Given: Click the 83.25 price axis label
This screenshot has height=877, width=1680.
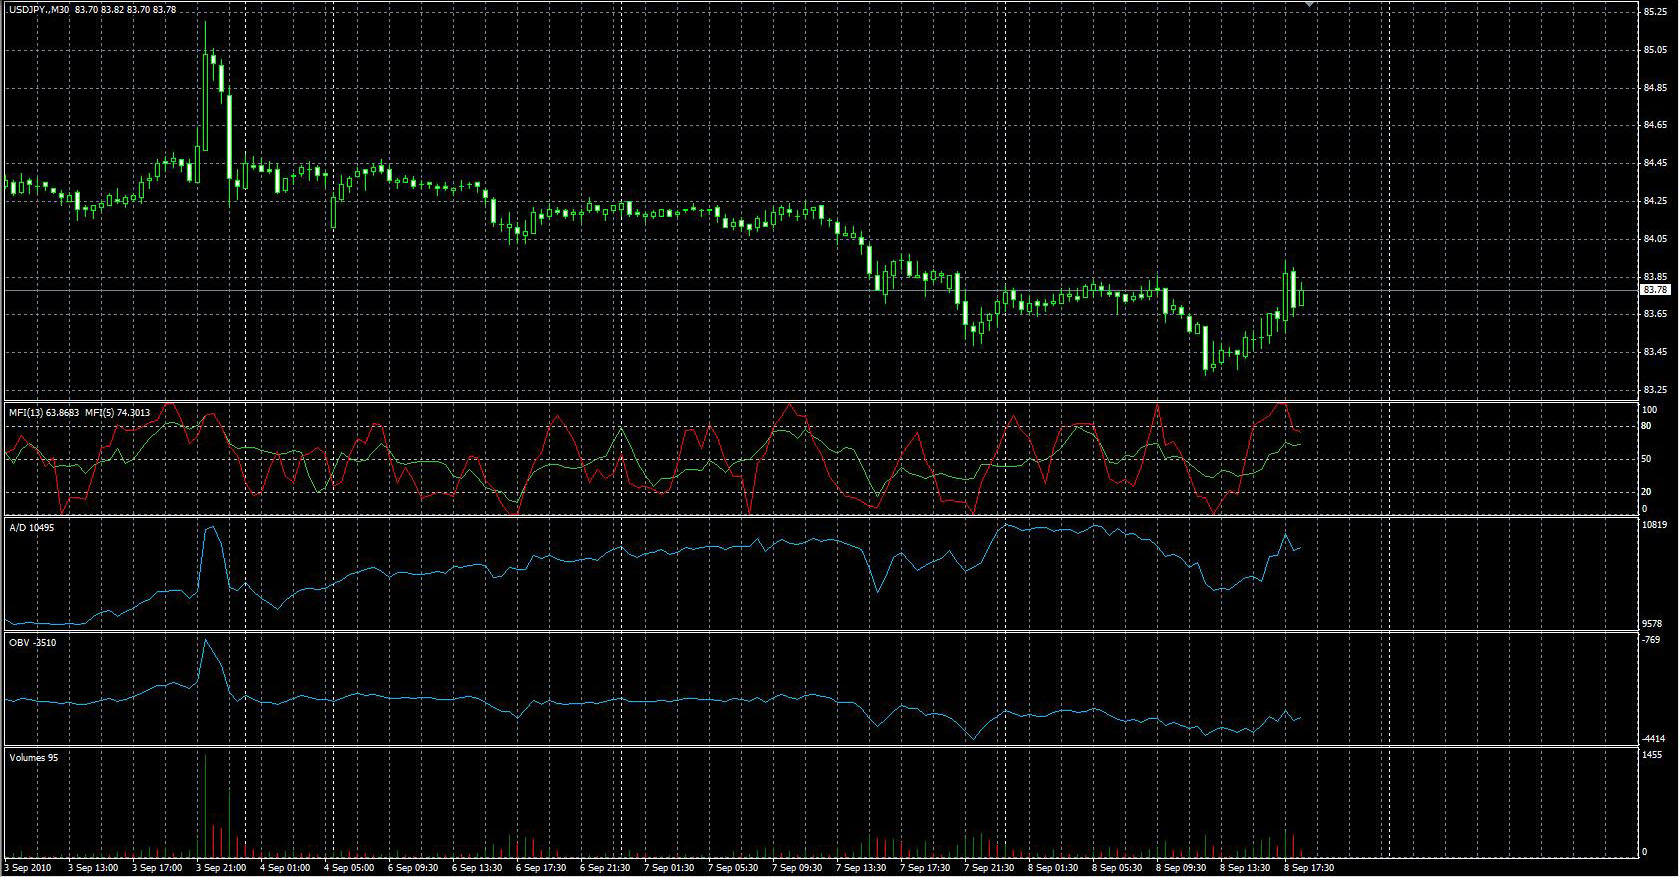Looking at the screenshot, I should [1654, 389].
